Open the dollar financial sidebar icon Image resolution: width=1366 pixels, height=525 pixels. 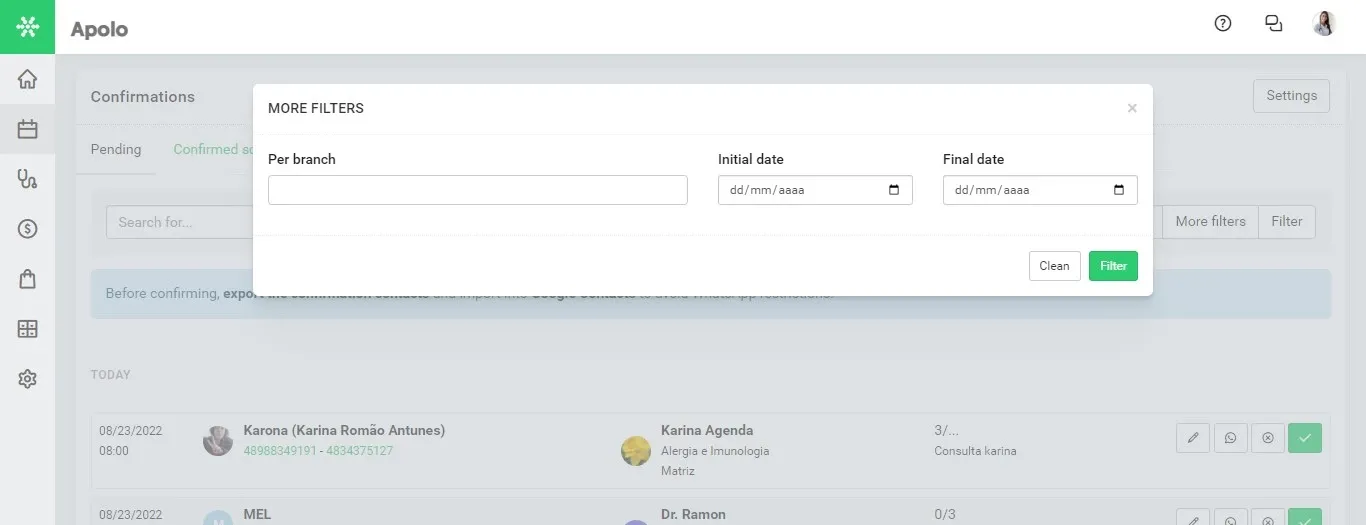click(x=27, y=229)
